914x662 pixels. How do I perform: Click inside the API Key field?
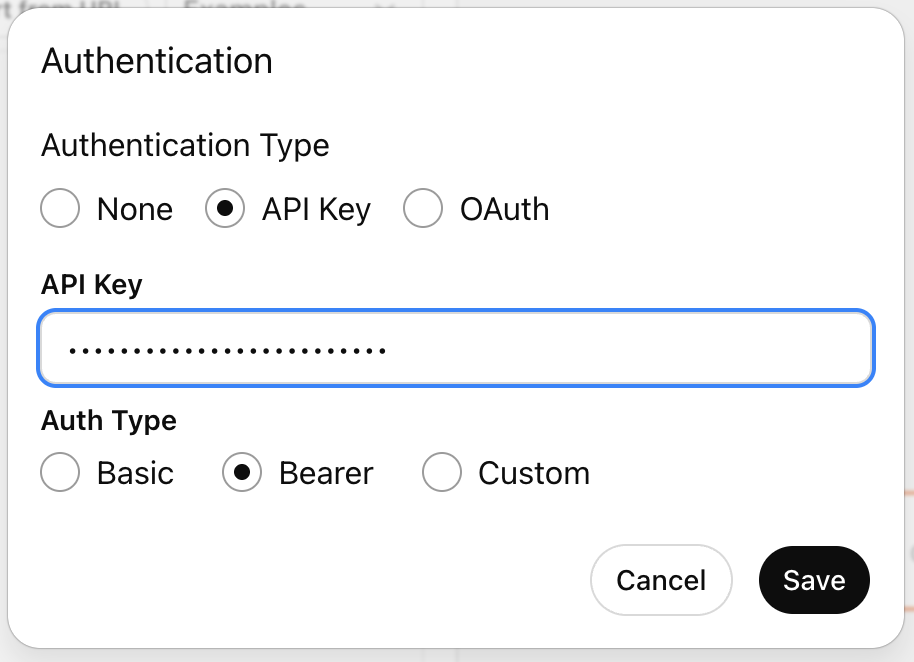(456, 347)
